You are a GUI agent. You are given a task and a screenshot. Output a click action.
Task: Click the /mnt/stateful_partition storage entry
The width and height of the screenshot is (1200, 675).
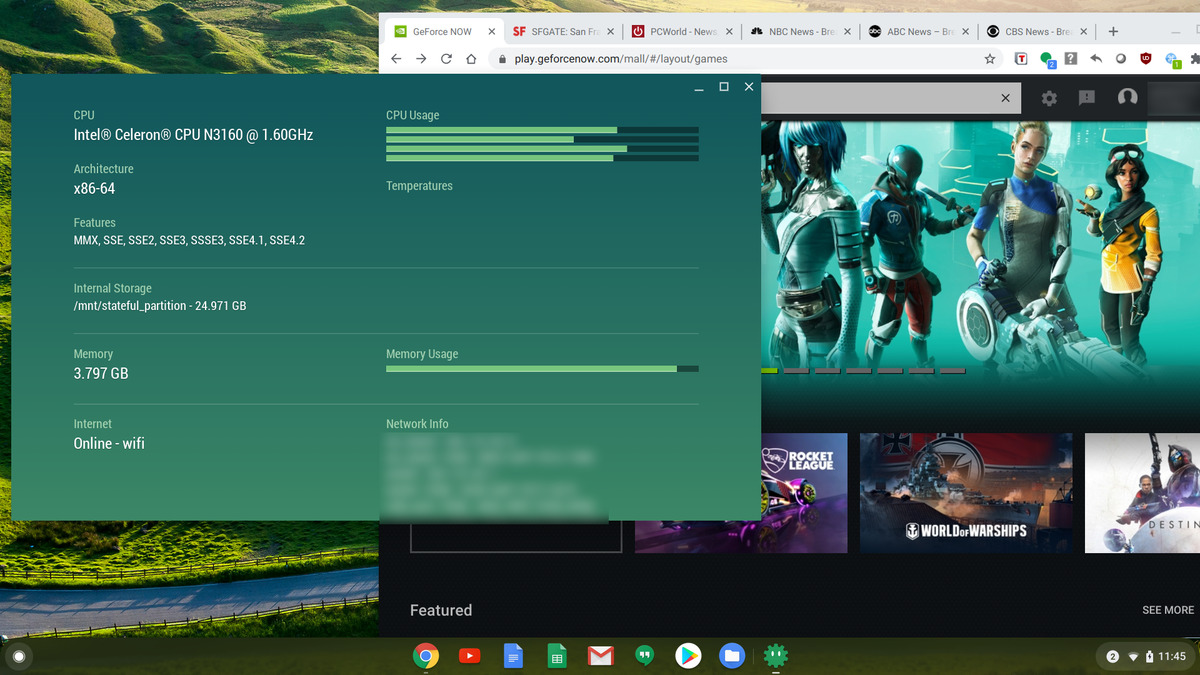tap(160, 305)
